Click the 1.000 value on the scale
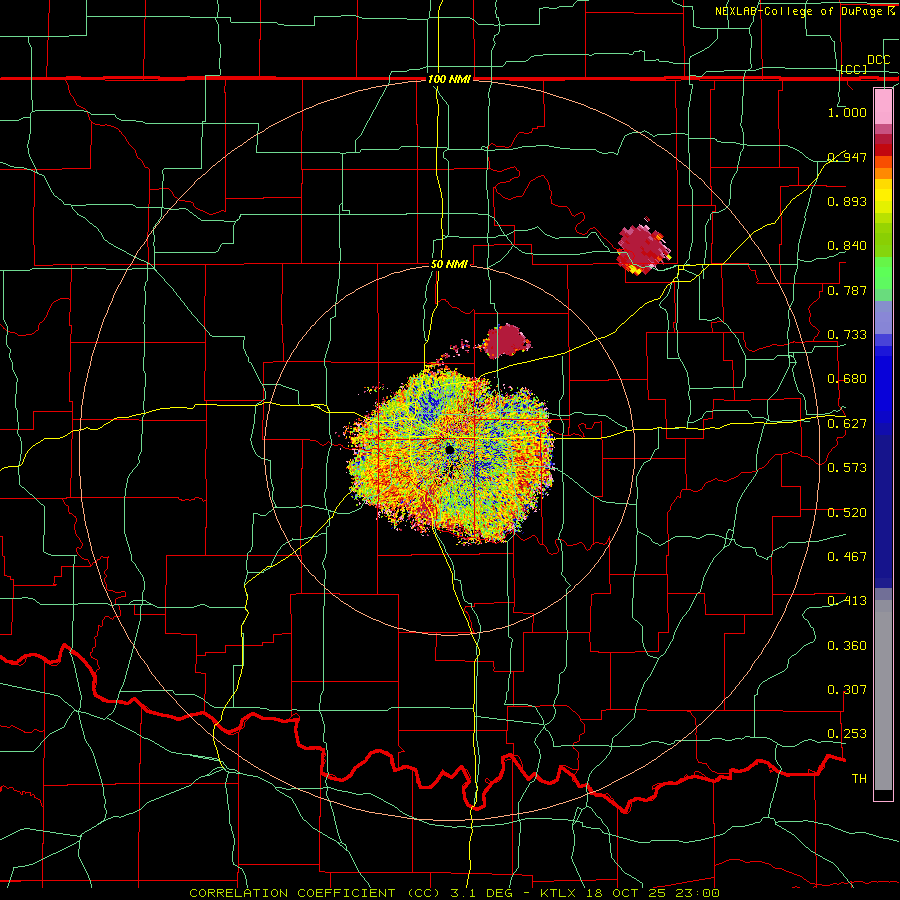900x900 pixels. 847,112
